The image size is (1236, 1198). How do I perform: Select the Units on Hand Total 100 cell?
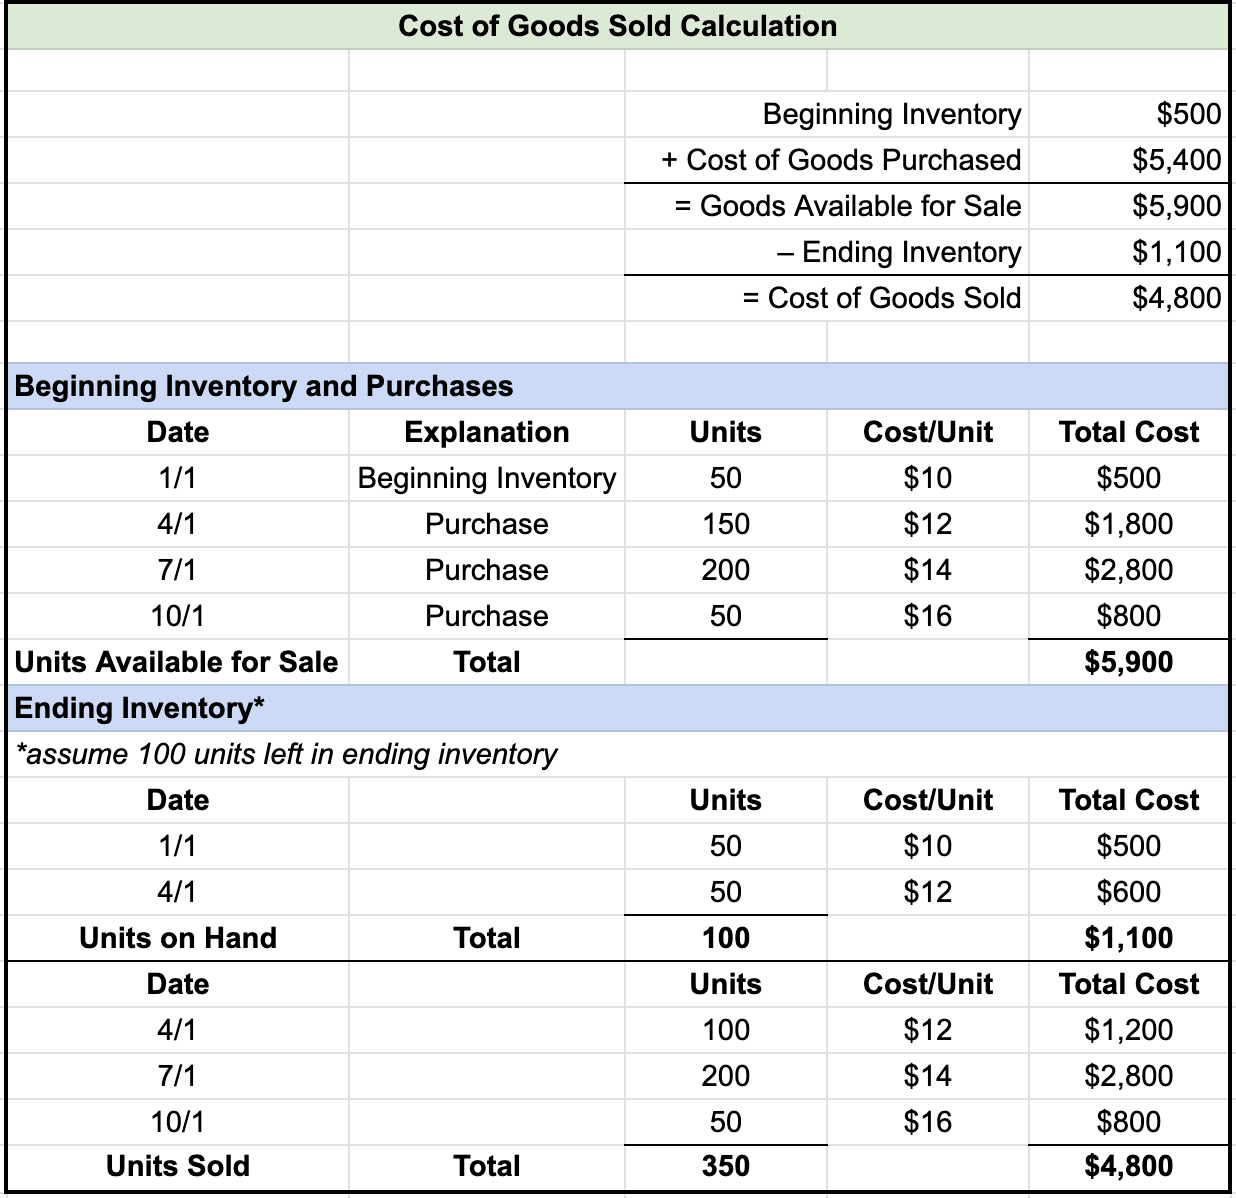724,937
